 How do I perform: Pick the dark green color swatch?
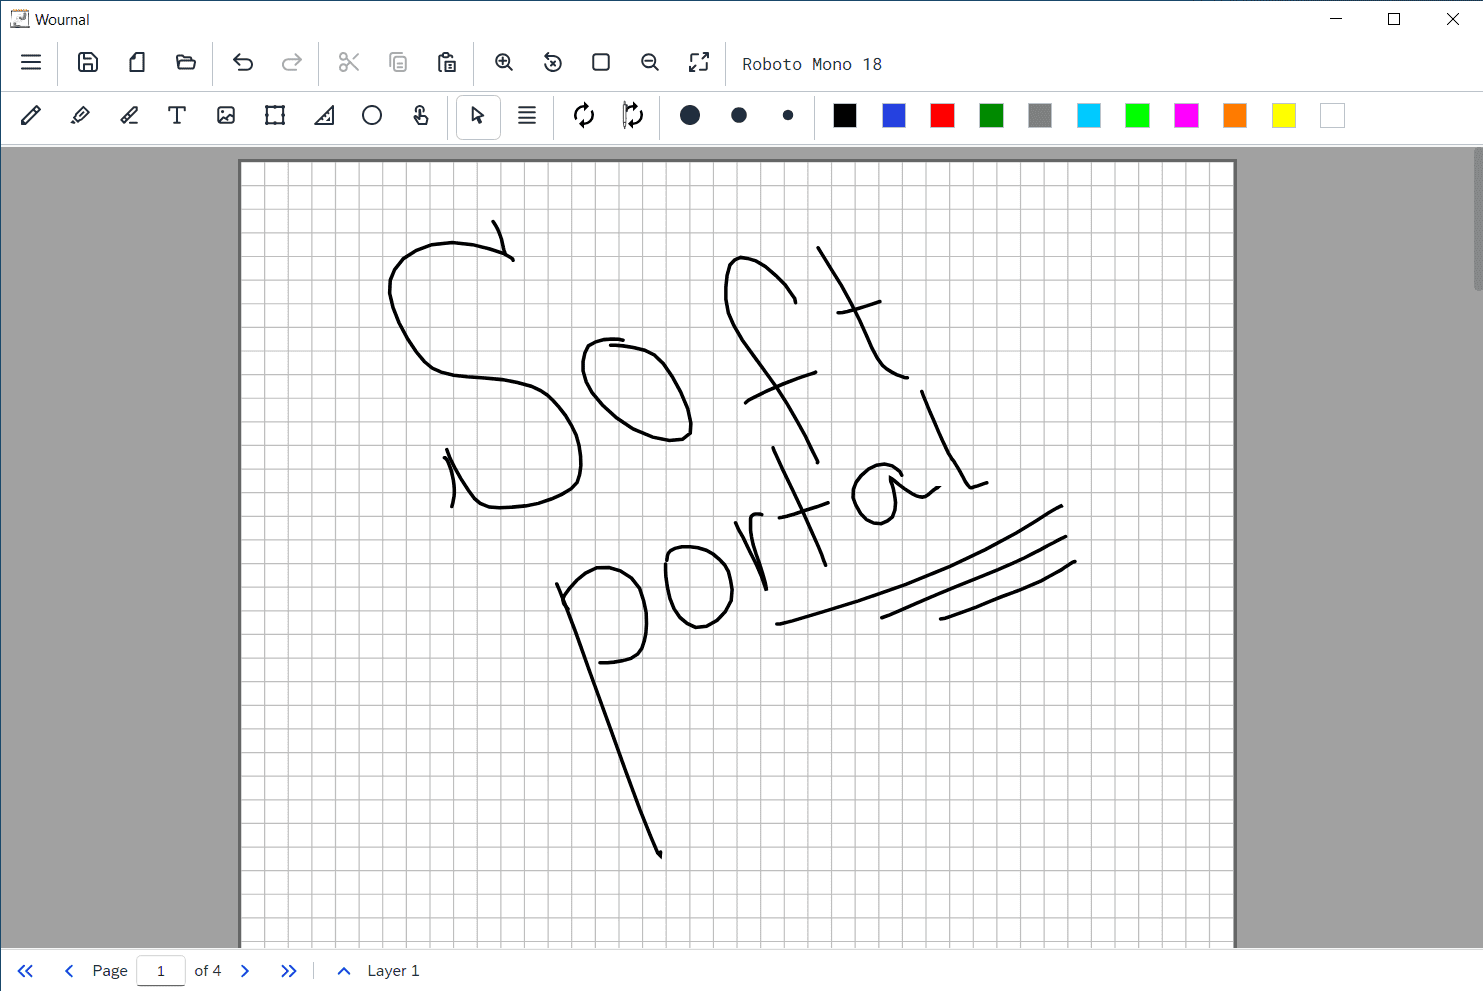[x=991, y=116]
